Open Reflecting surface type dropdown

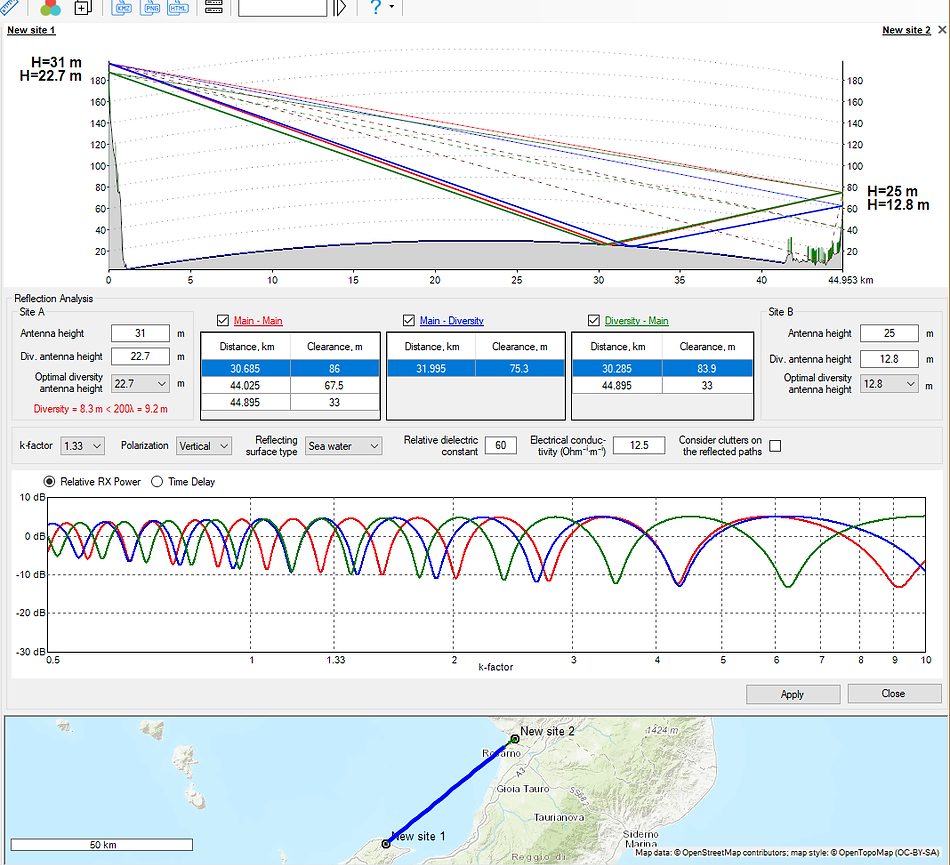tap(344, 446)
